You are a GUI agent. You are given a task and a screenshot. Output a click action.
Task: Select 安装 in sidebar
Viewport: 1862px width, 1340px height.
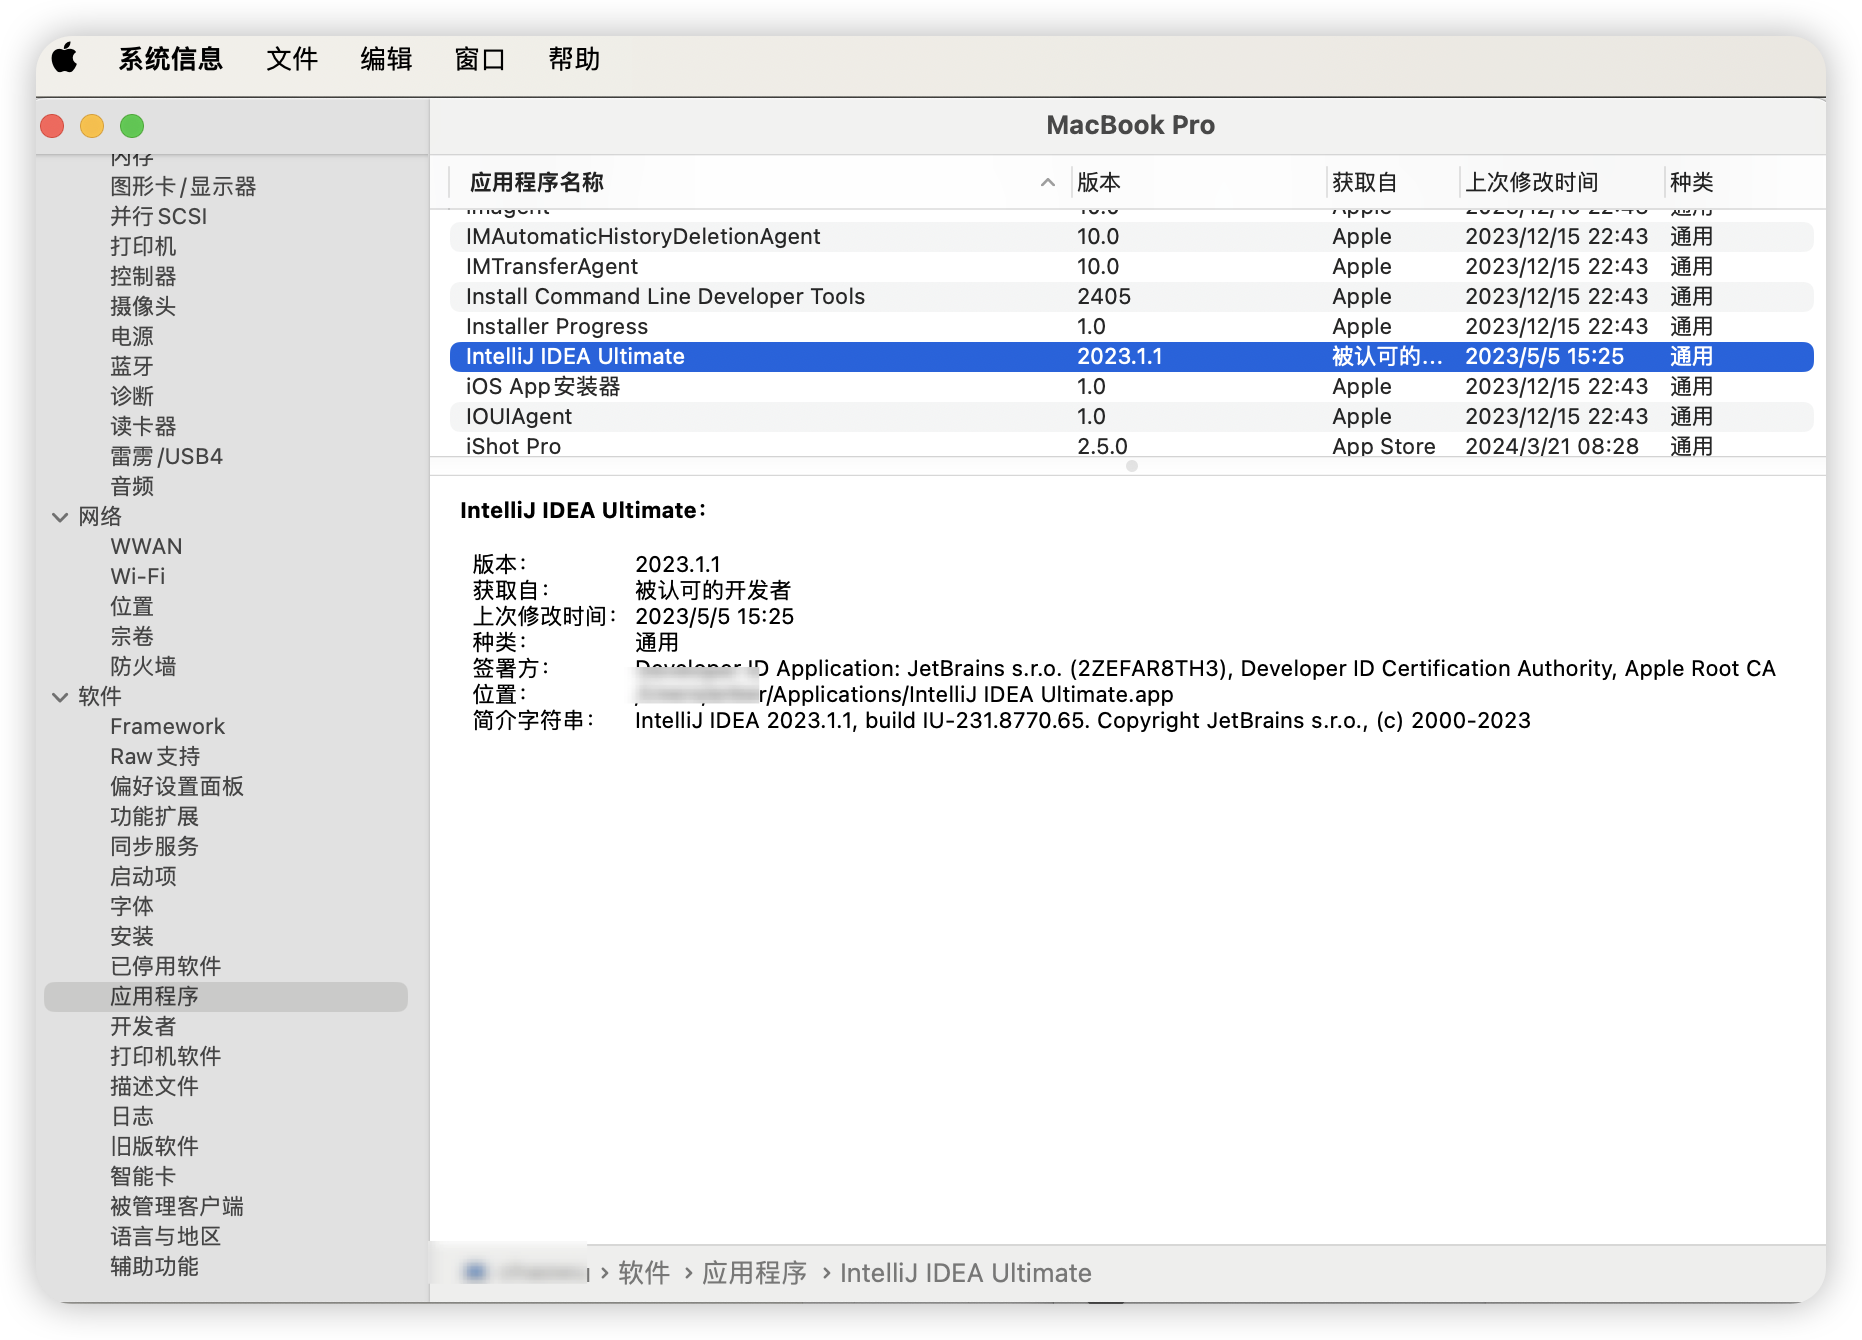tap(132, 937)
